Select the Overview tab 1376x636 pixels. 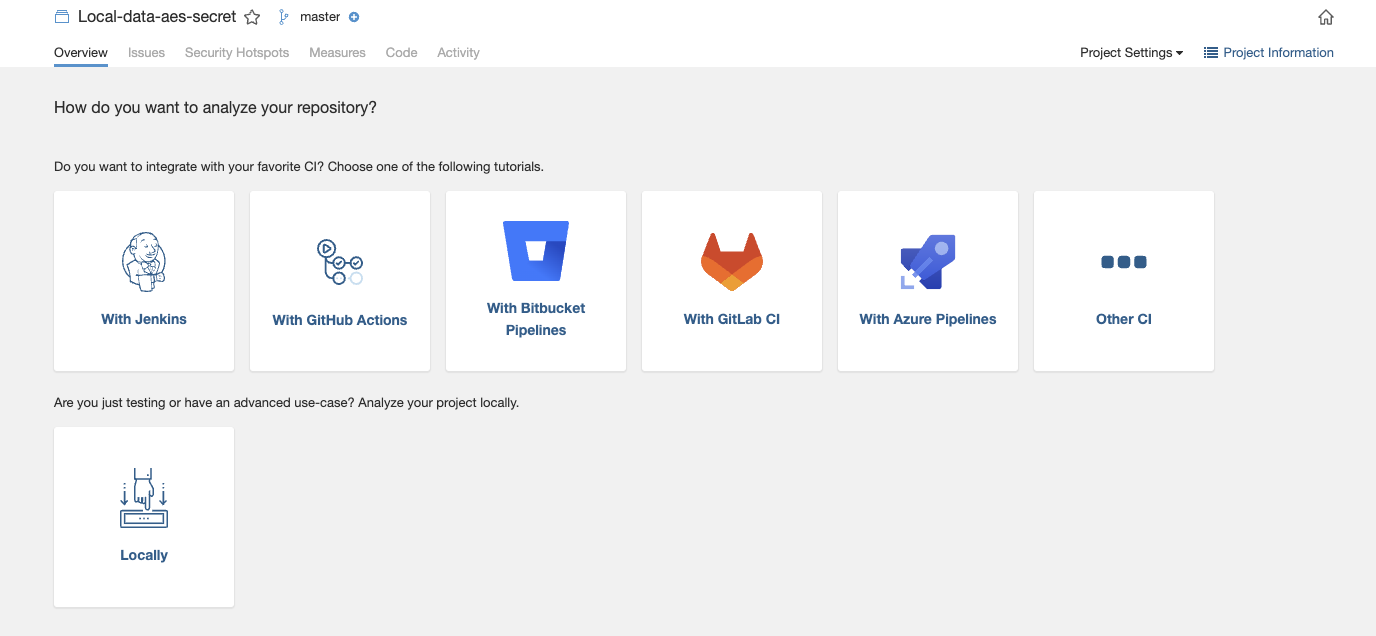coord(81,53)
